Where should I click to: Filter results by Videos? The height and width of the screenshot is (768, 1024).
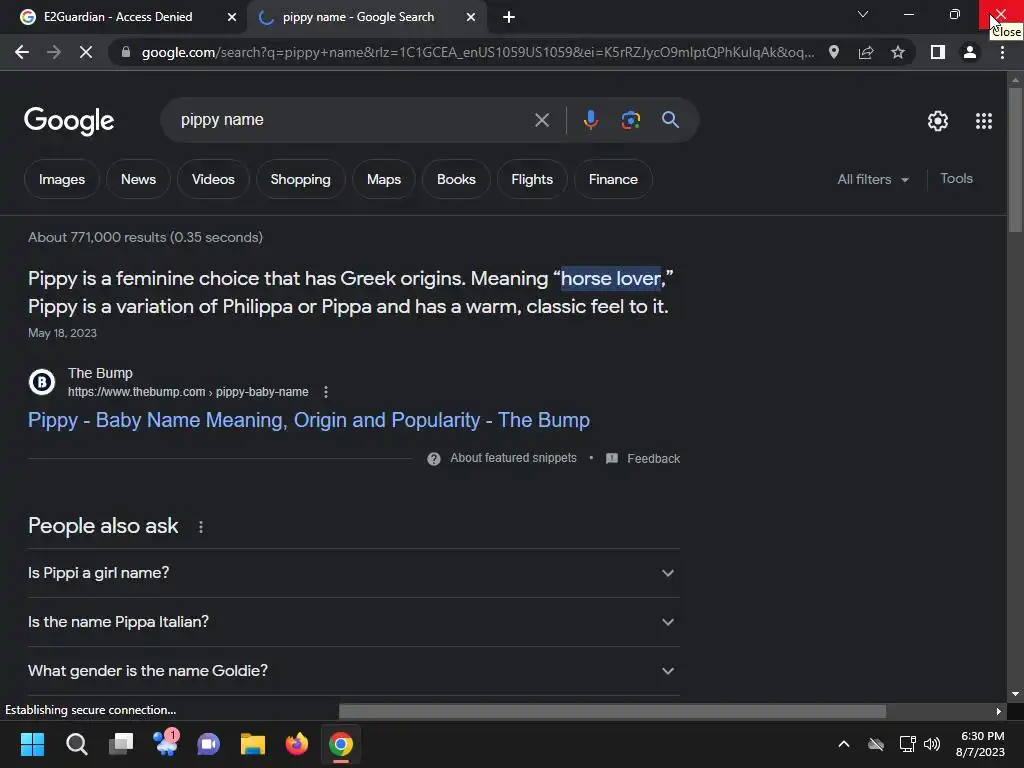coord(213,180)
